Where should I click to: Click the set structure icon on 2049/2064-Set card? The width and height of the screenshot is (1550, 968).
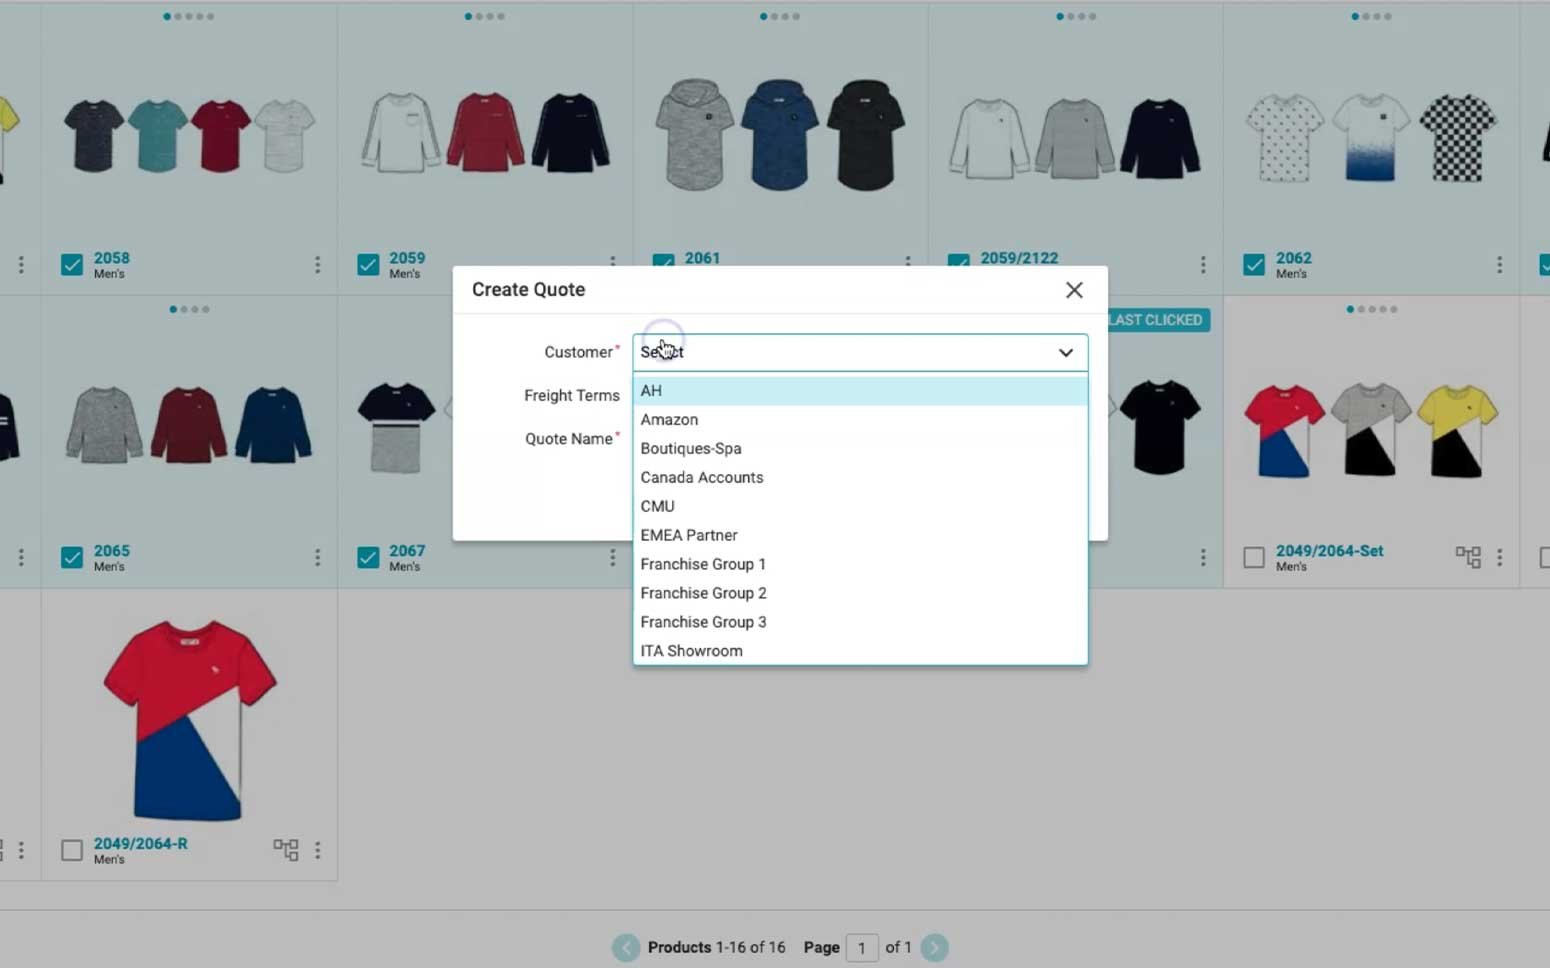pos(1469,557)
